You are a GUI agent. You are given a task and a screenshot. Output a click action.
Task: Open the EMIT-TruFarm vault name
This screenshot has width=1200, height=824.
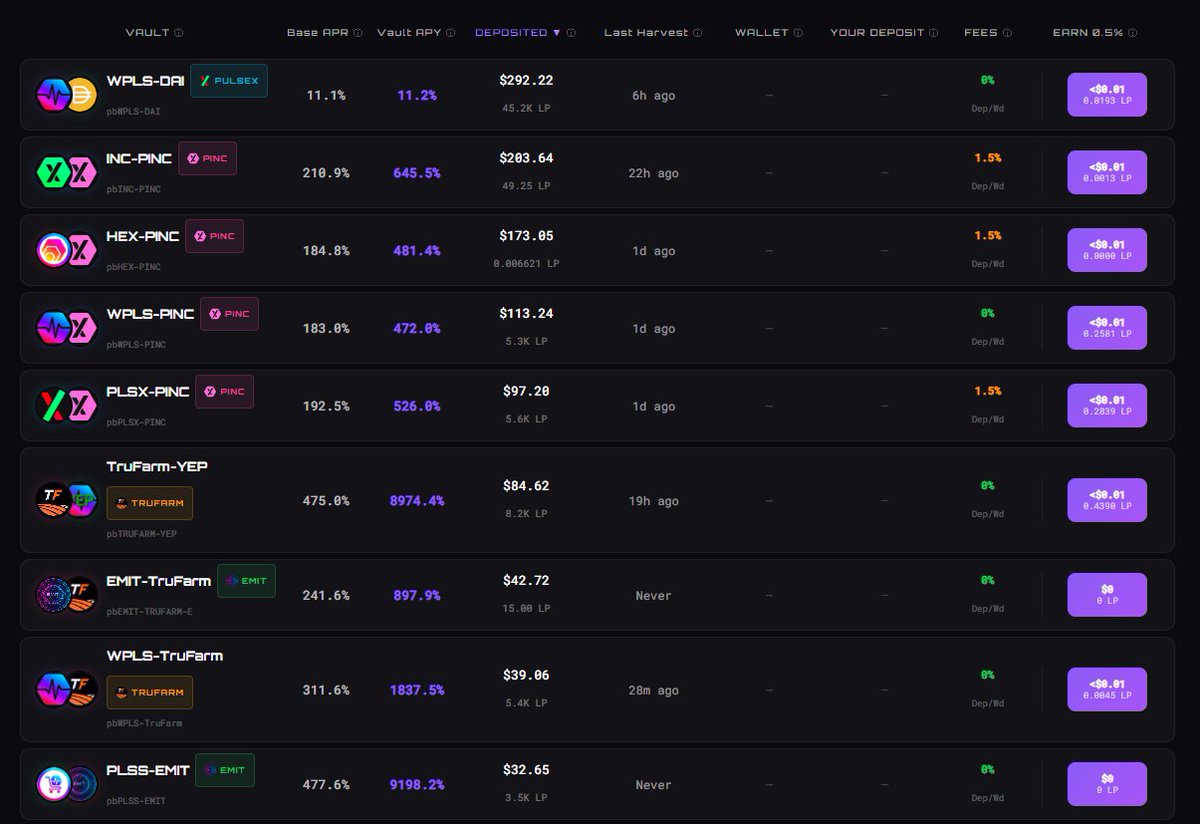(x=159, y=581)
